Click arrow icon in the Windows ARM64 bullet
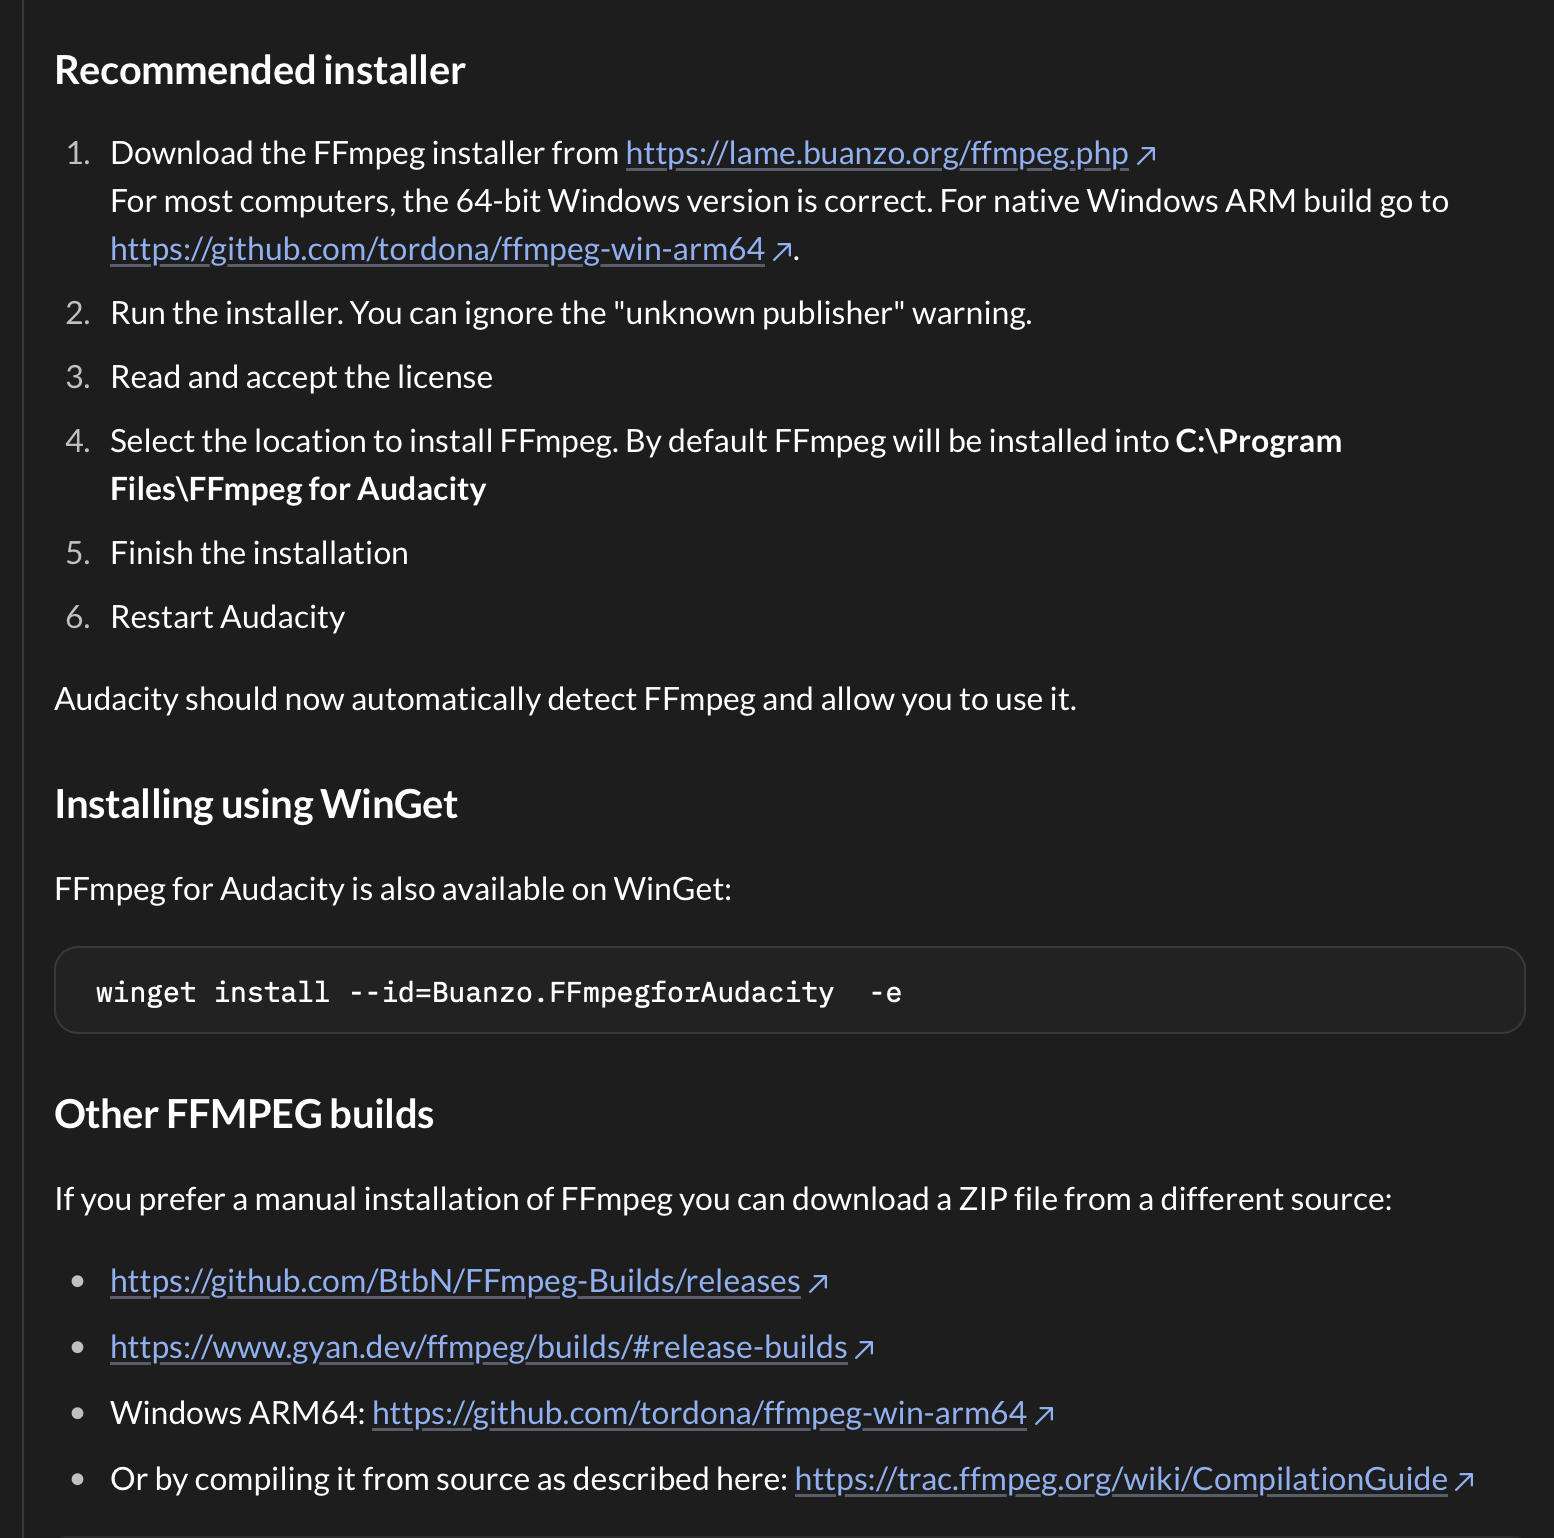 (1045, 1415)
